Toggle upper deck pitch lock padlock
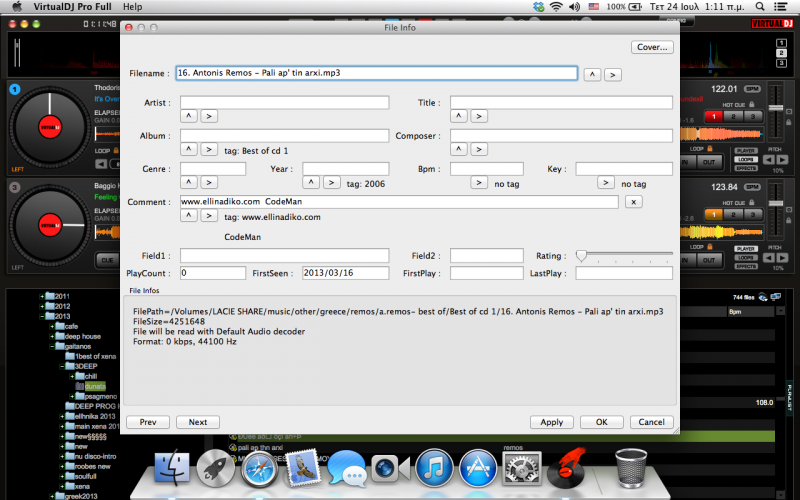The image size is (800, 500). tap(789, 122)
